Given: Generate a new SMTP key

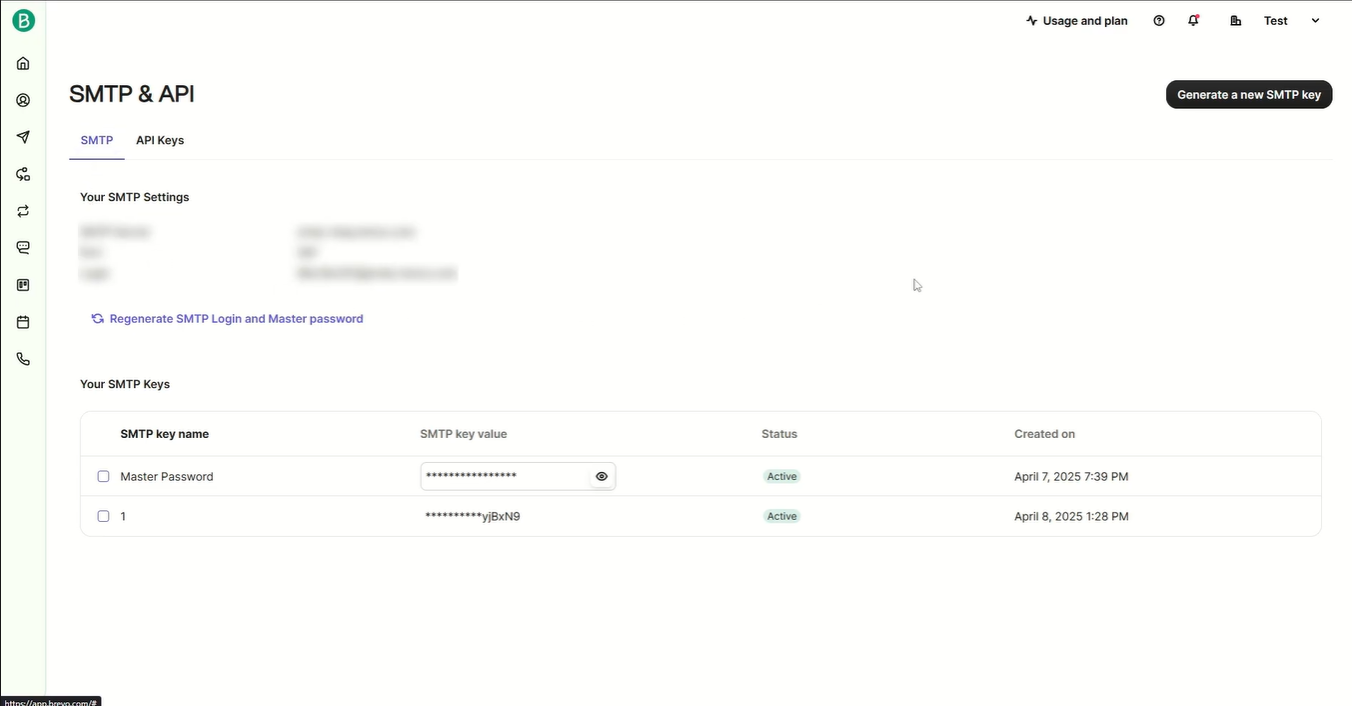Looking at the screenshot, I should coord(1248,94).
